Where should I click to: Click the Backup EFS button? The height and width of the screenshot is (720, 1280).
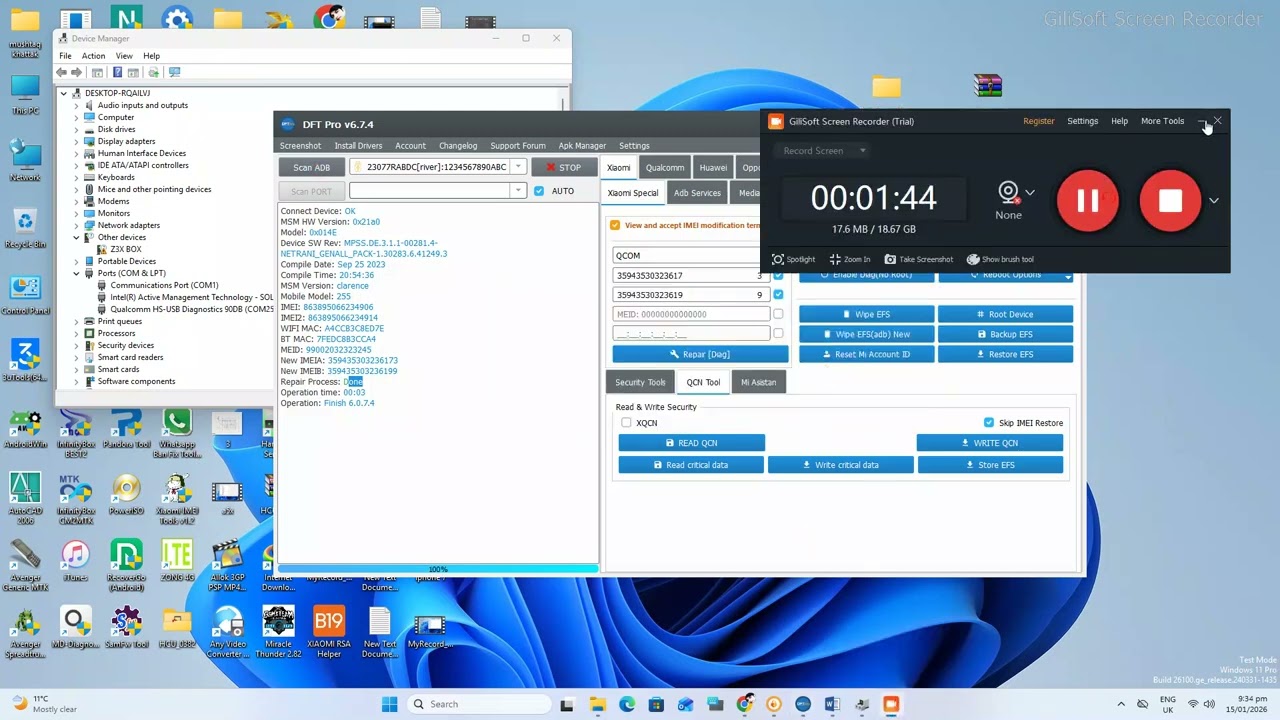coord(1005,334)
